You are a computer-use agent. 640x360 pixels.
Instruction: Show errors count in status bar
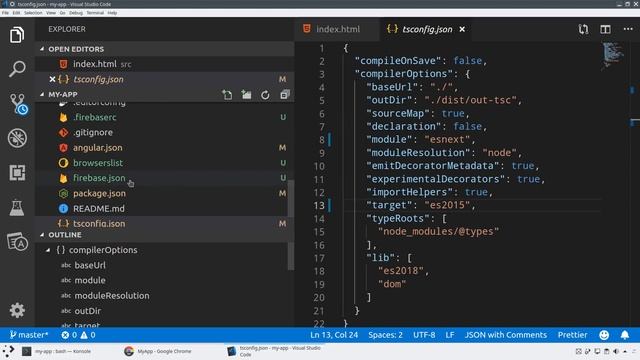(x=69, y=335)
